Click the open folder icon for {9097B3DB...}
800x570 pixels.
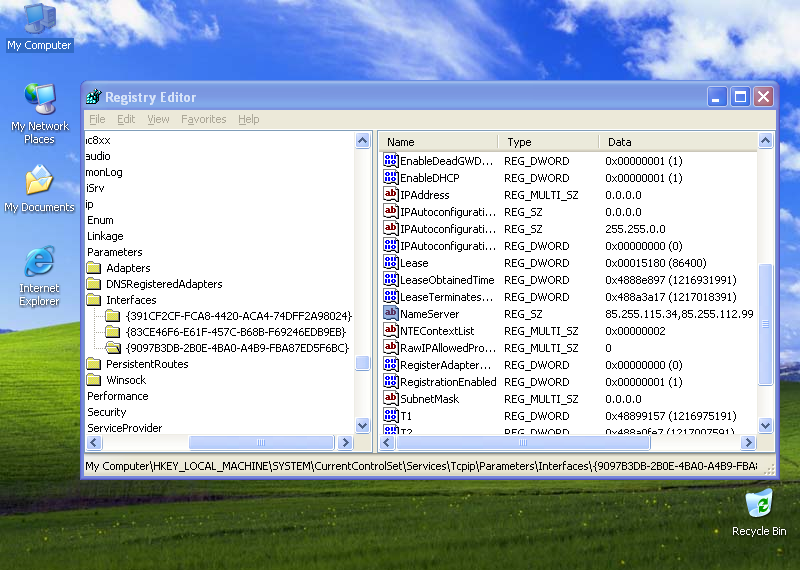coord(113,348)
